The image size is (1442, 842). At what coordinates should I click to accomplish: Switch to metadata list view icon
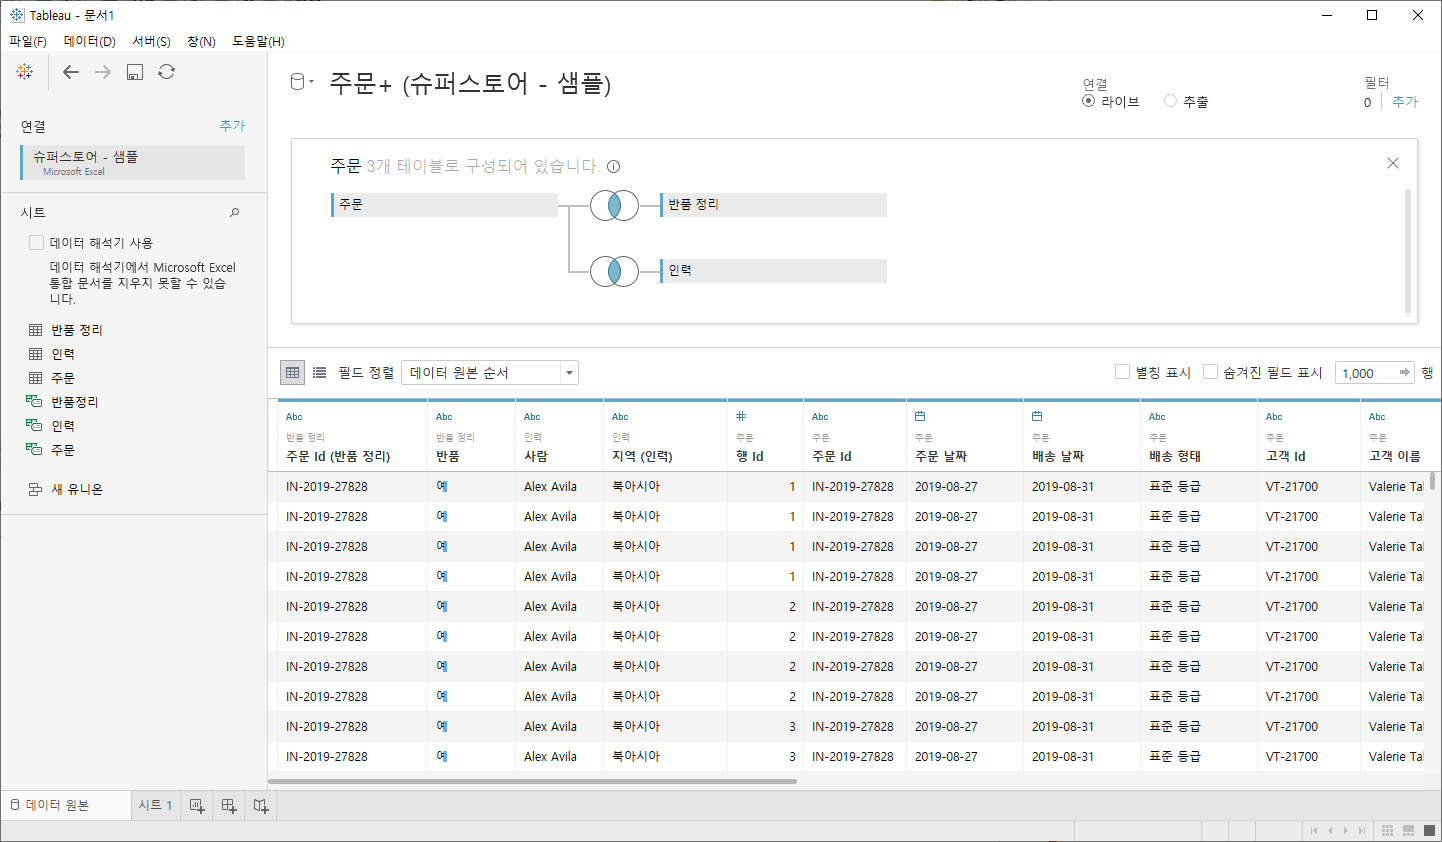pyautogui.click(x=320, y=372)
